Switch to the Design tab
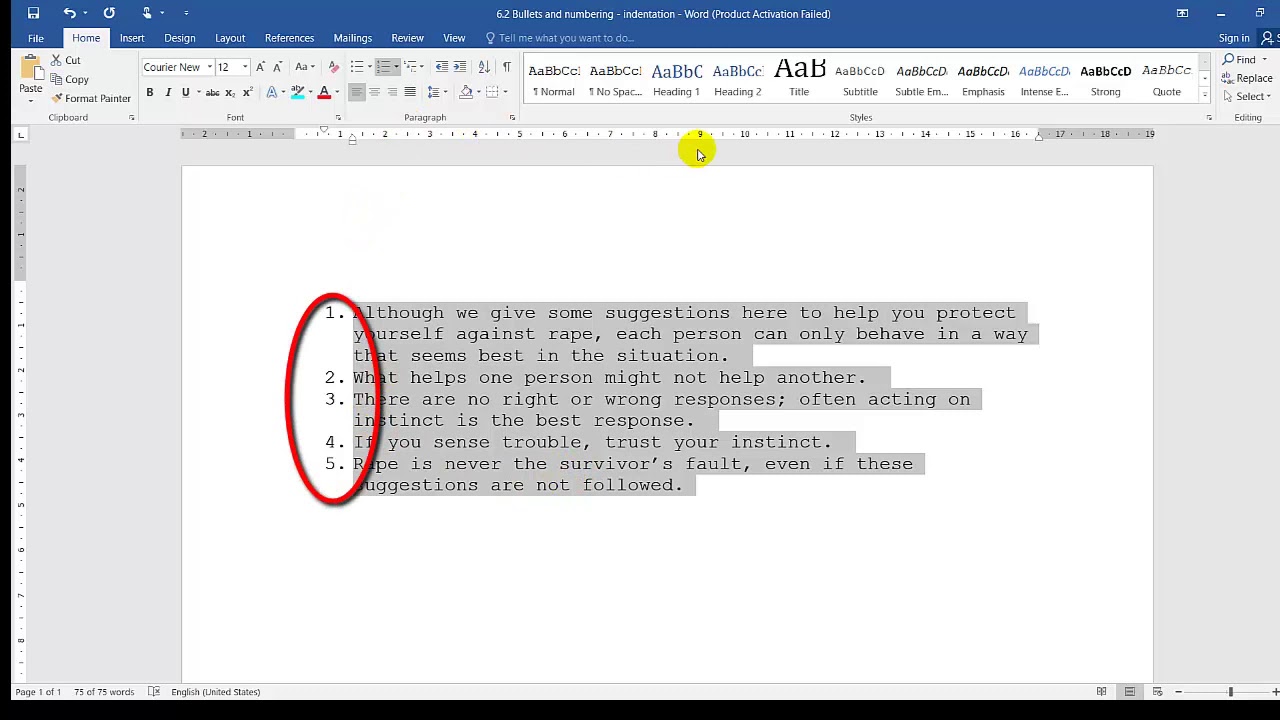Viewport: 1280px width, 720px height. pos(180,38)
